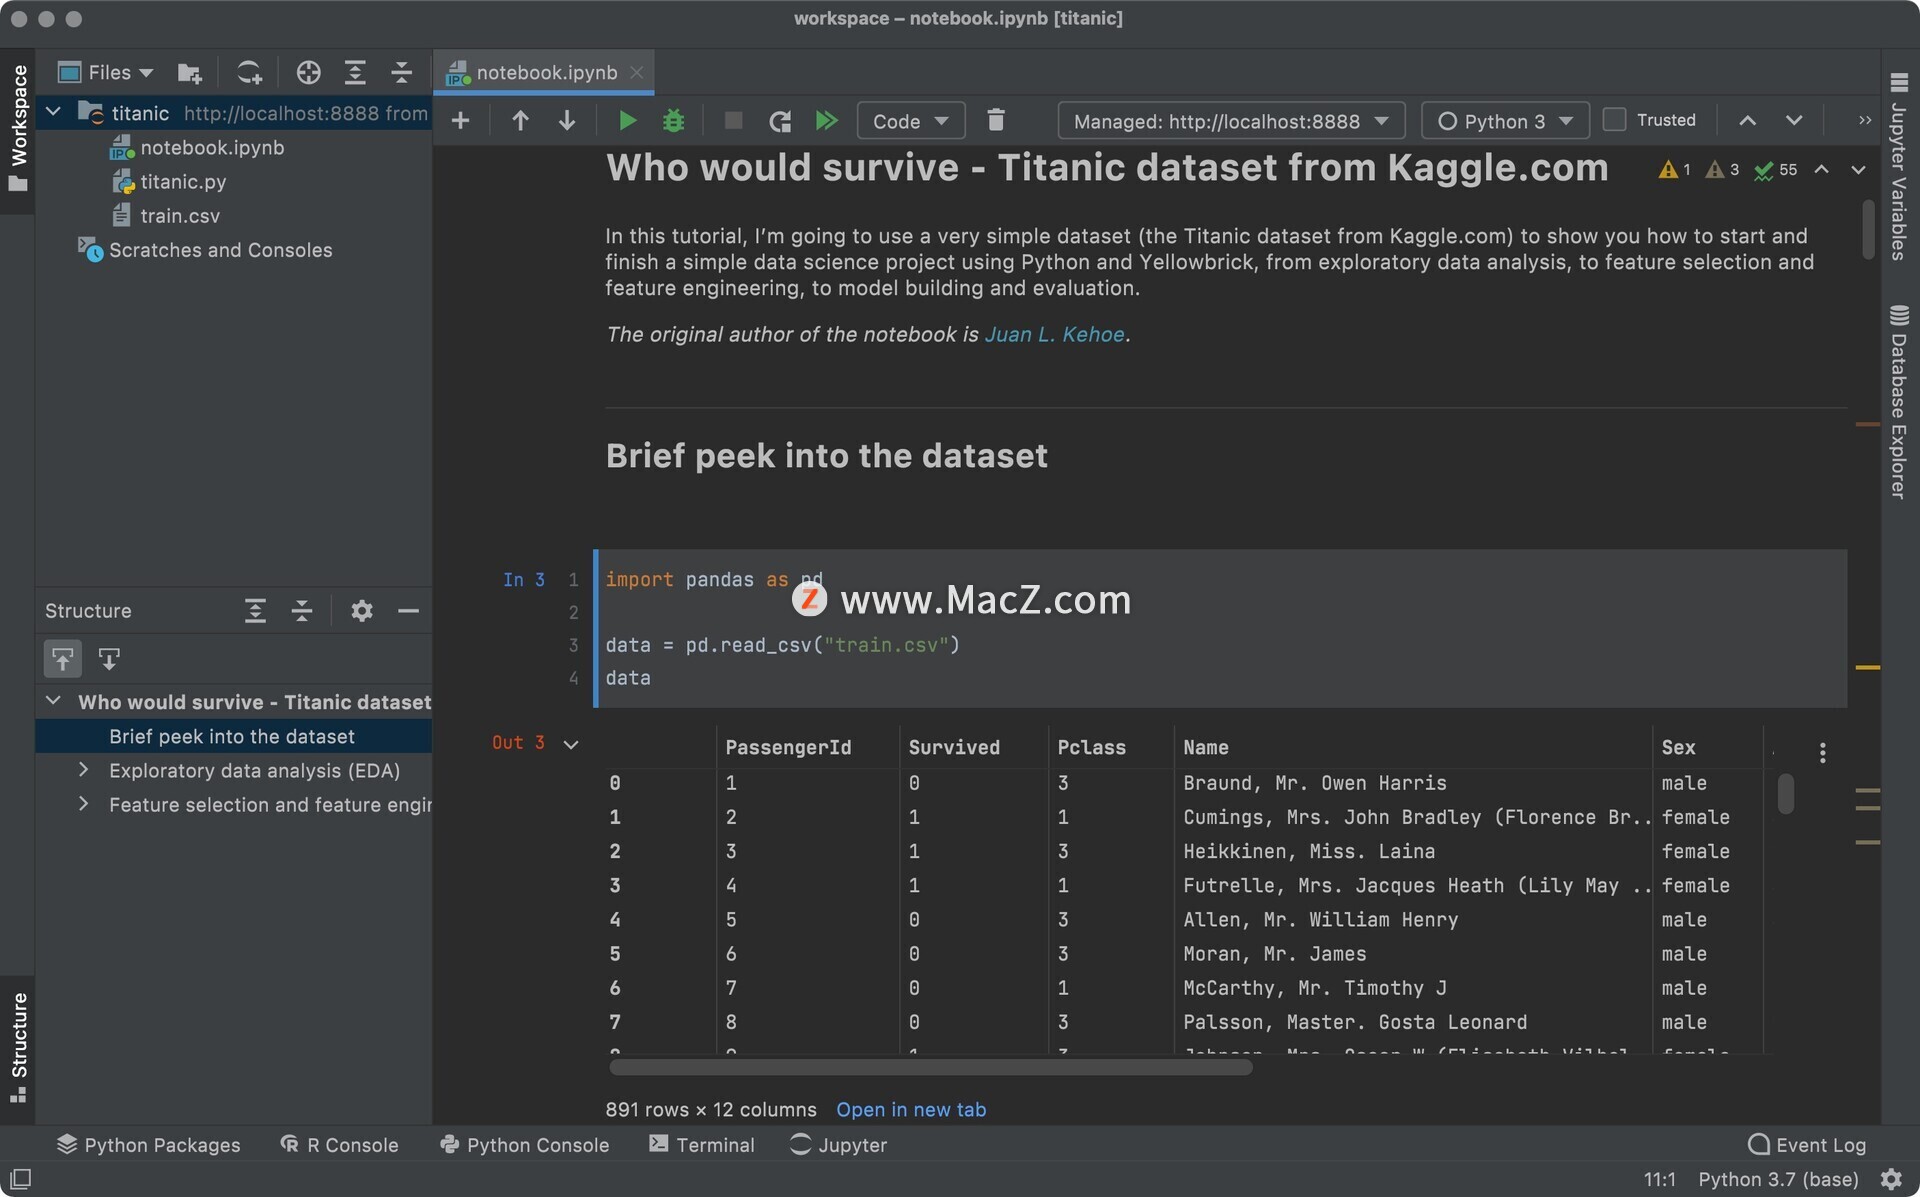1920x1197 pixels.
Task: Expand all in Files toolbar
Action: click(355, 73)
